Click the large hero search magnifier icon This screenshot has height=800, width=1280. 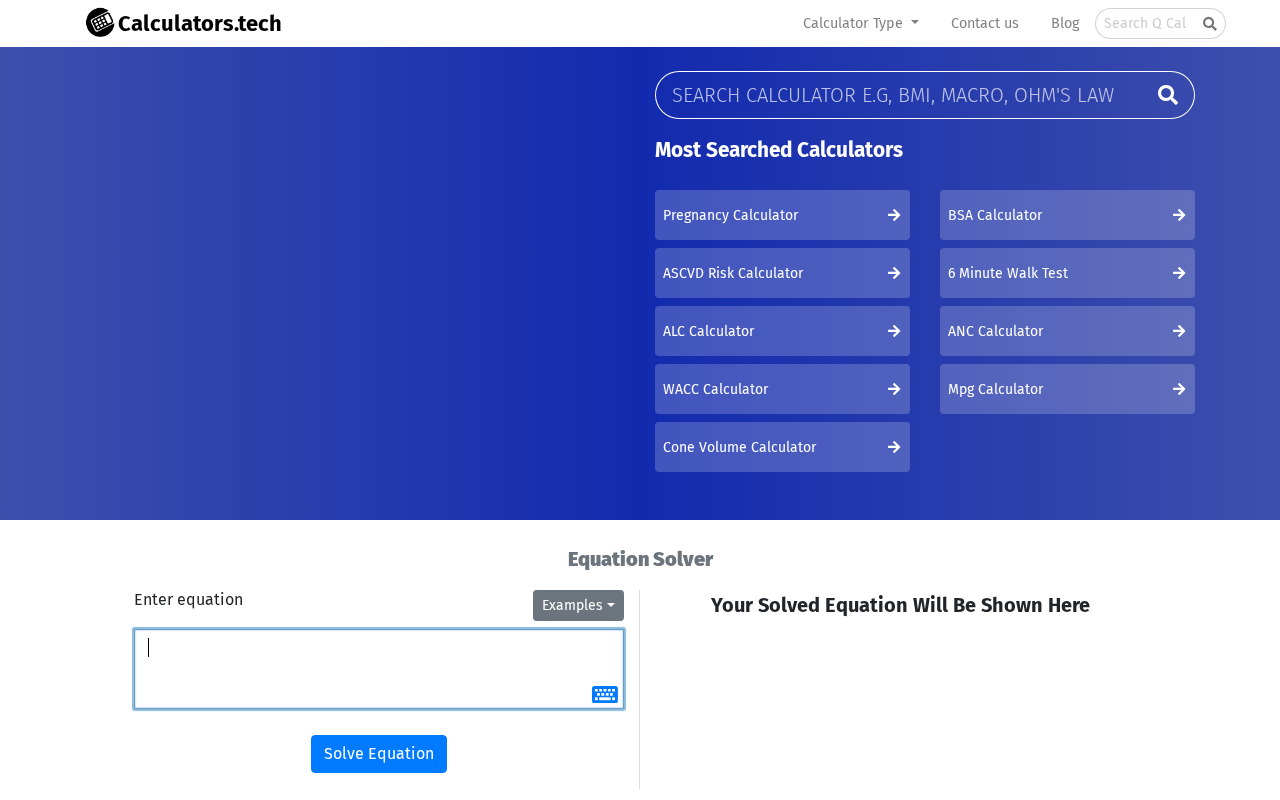click(x=1167, y=95)
